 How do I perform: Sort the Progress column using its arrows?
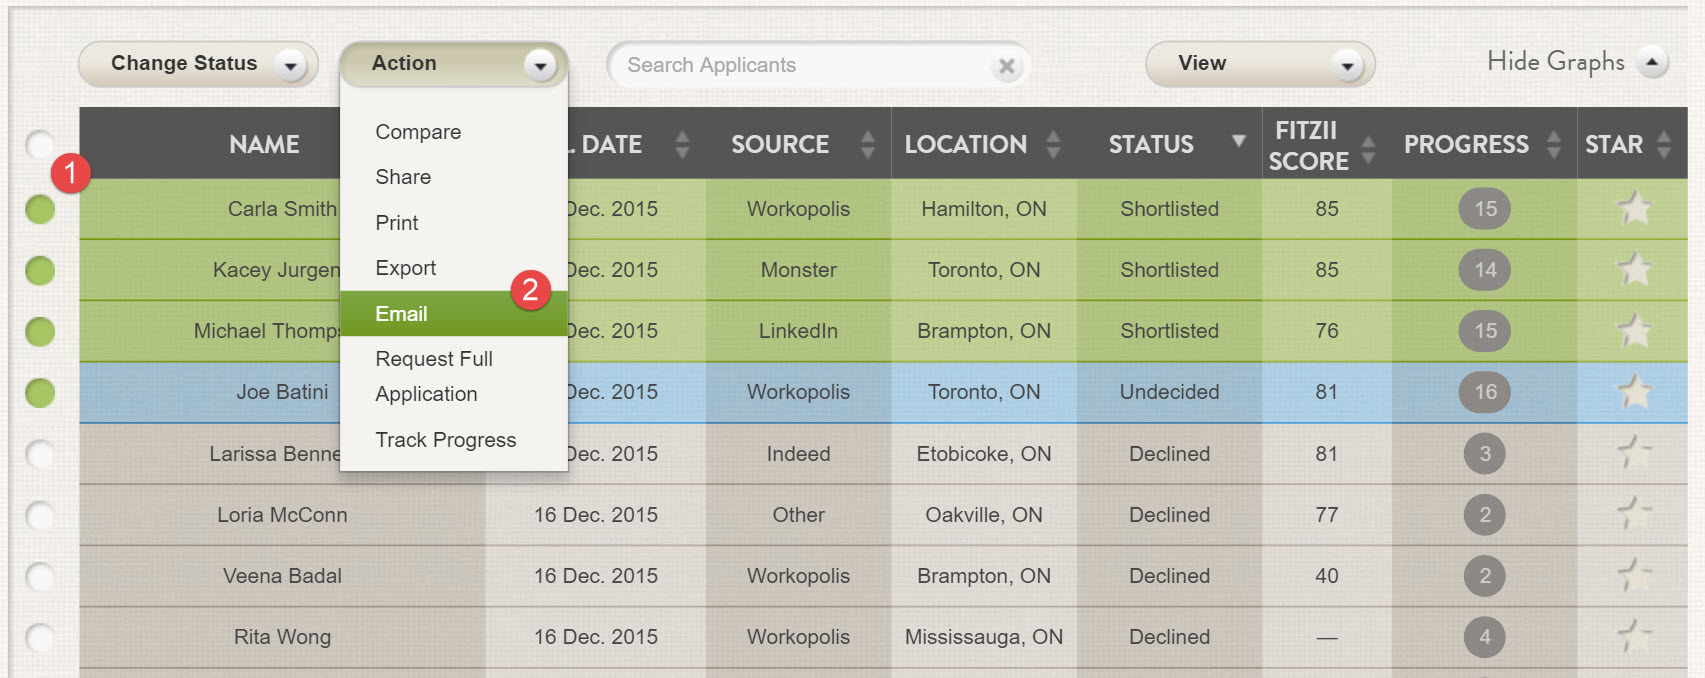click(x=1553, y=145)
